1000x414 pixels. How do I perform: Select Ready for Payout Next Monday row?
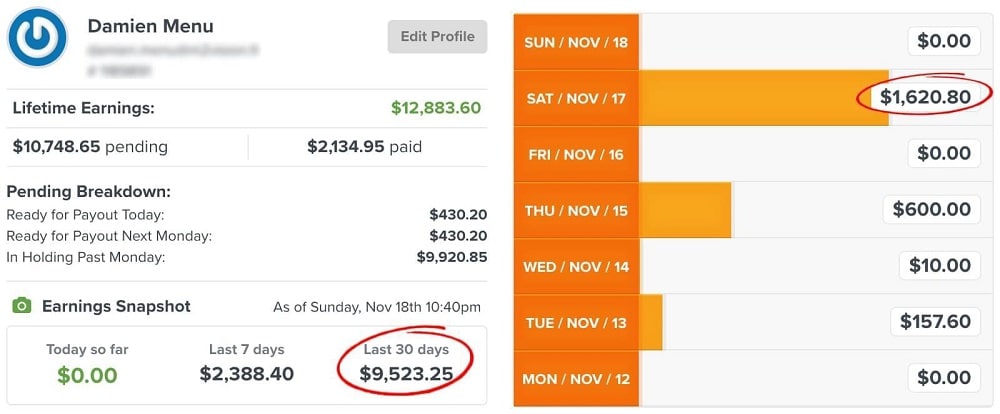(247, 236)
